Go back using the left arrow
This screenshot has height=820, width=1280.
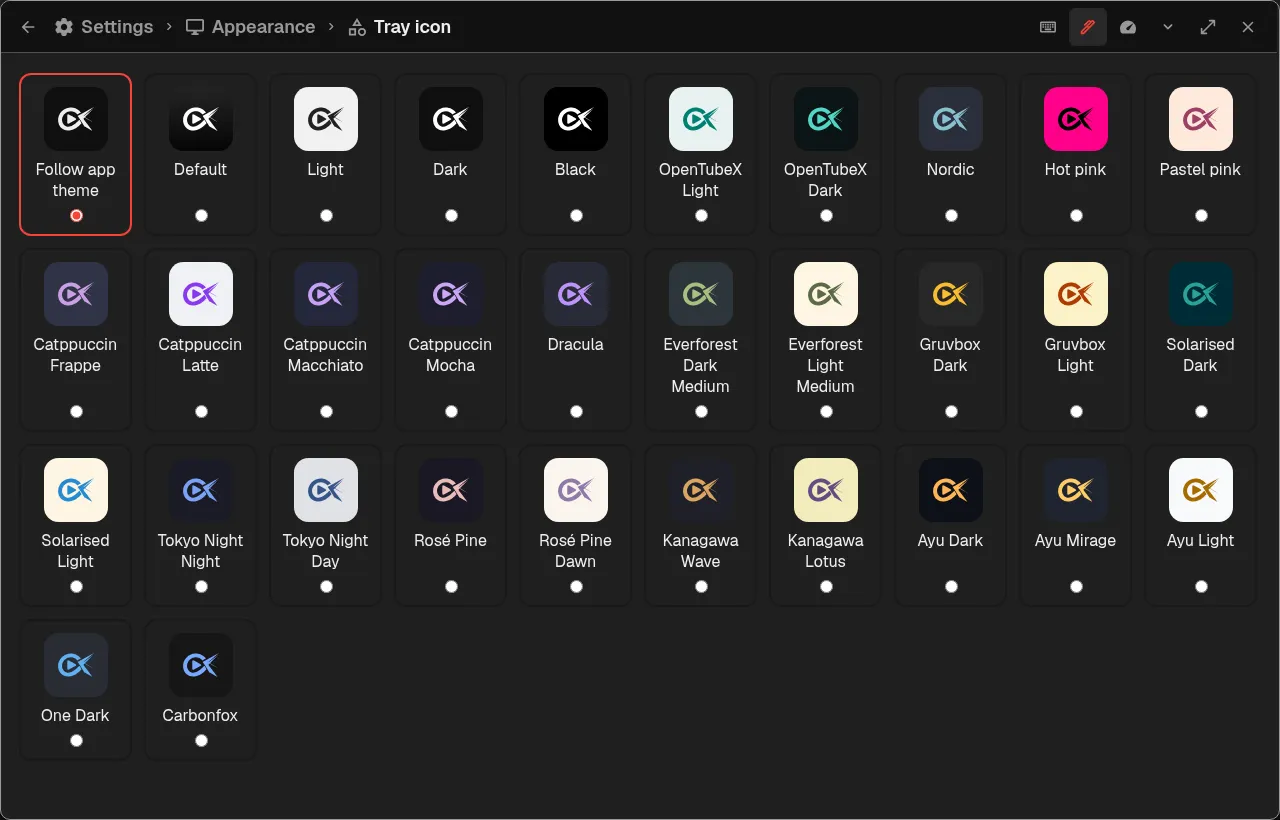coord(28,27)
